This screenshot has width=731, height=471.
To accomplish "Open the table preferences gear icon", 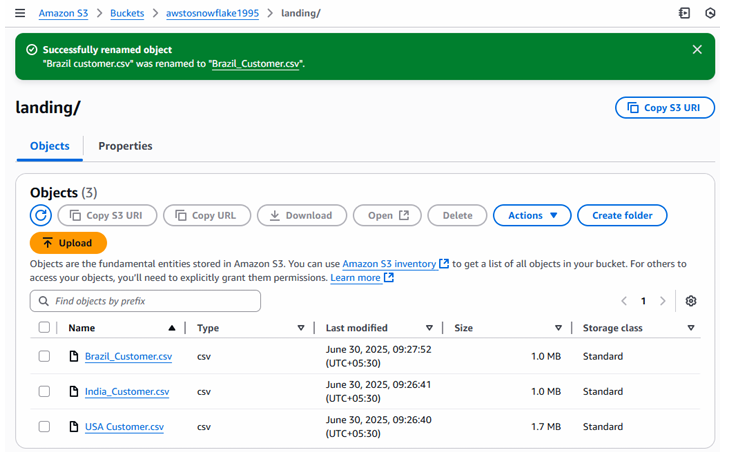I will (x=690, y=301).
